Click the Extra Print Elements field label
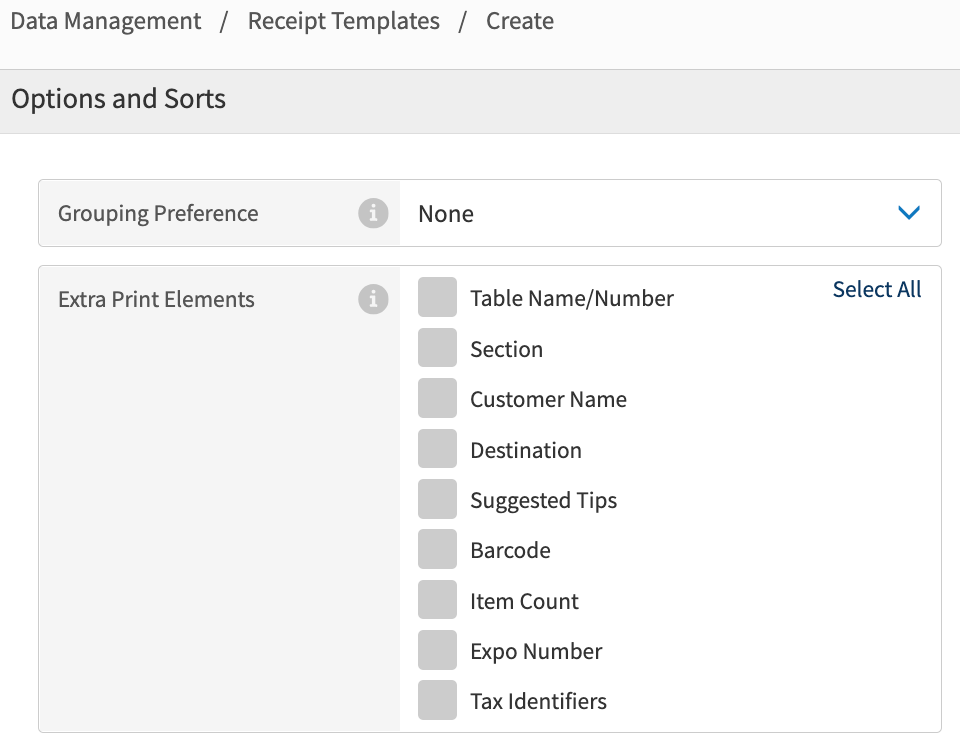The image size is (960, 742). [x=156, y=299]
